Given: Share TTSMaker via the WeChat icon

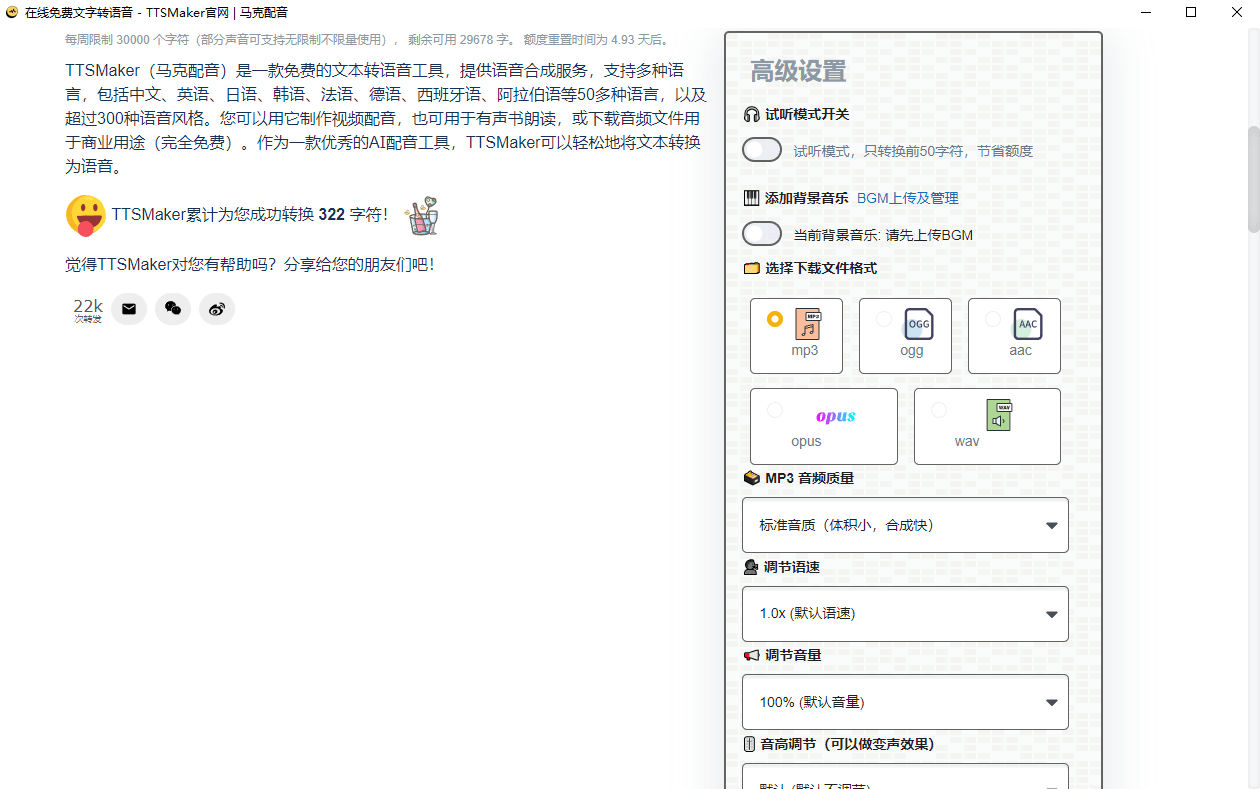Looking at the screenshot, I should pos(173,308).
